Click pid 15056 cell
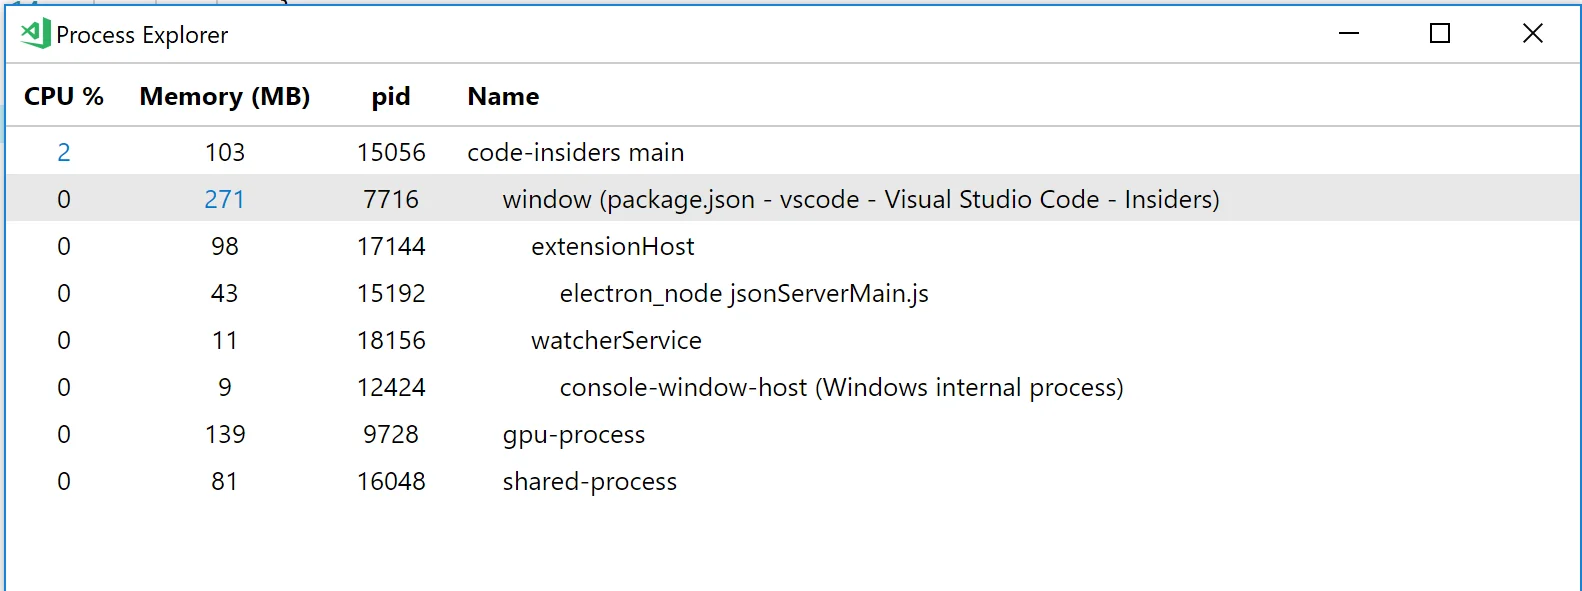Viewport: 1582px width, 591px height. pyautogui.click(x=391, y=152)
